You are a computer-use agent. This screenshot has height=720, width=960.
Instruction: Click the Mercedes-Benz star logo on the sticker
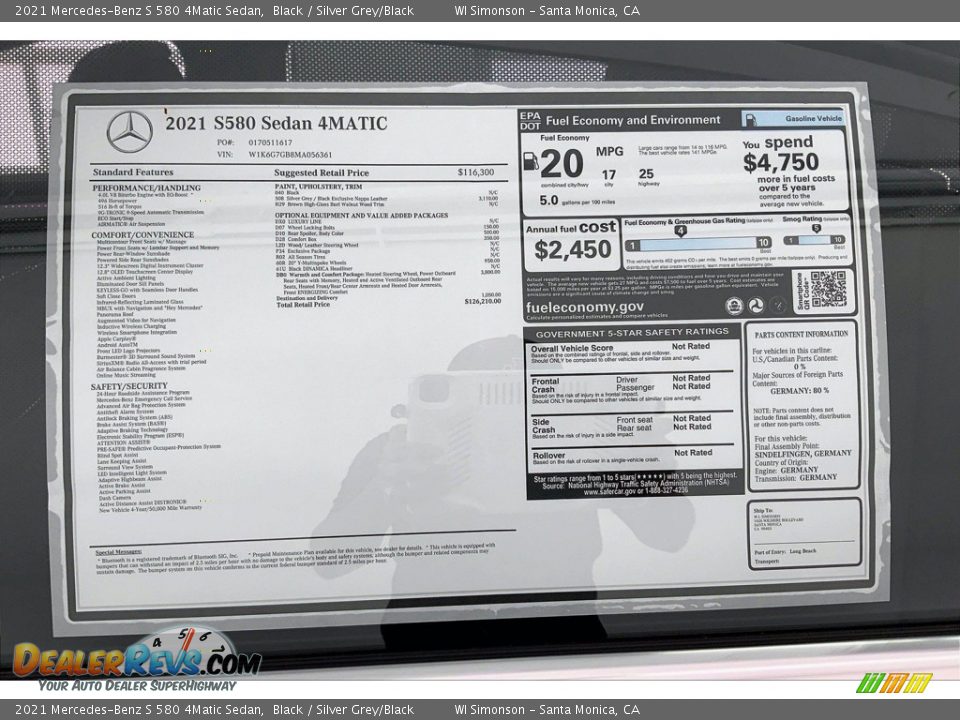pos(130,132)
